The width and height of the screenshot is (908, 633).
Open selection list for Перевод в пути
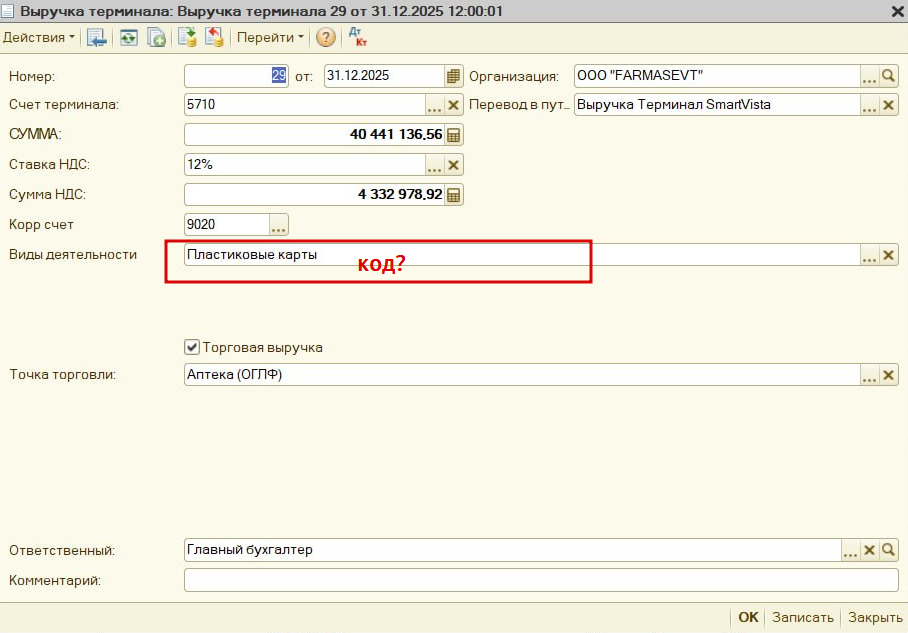tap(869, 105)
